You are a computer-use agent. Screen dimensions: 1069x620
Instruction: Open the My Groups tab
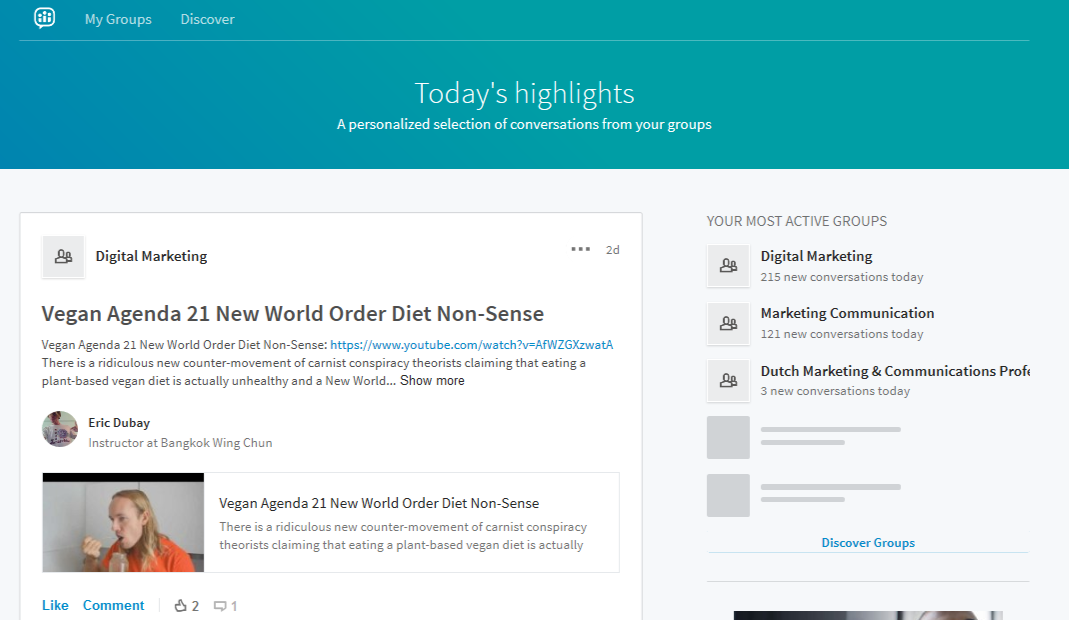coord(118,19)
